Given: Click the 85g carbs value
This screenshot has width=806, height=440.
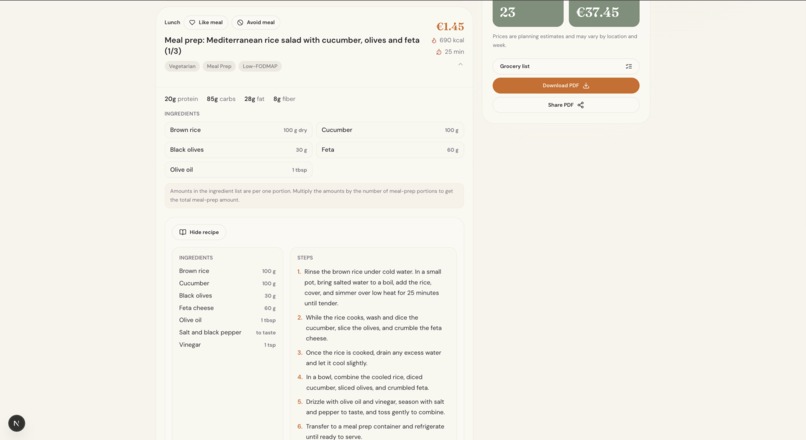Looking at the screenshot, I should (x=221, y=99).
